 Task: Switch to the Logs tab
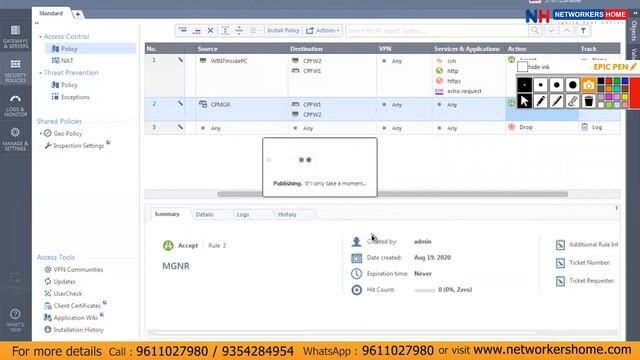point(243,214)
